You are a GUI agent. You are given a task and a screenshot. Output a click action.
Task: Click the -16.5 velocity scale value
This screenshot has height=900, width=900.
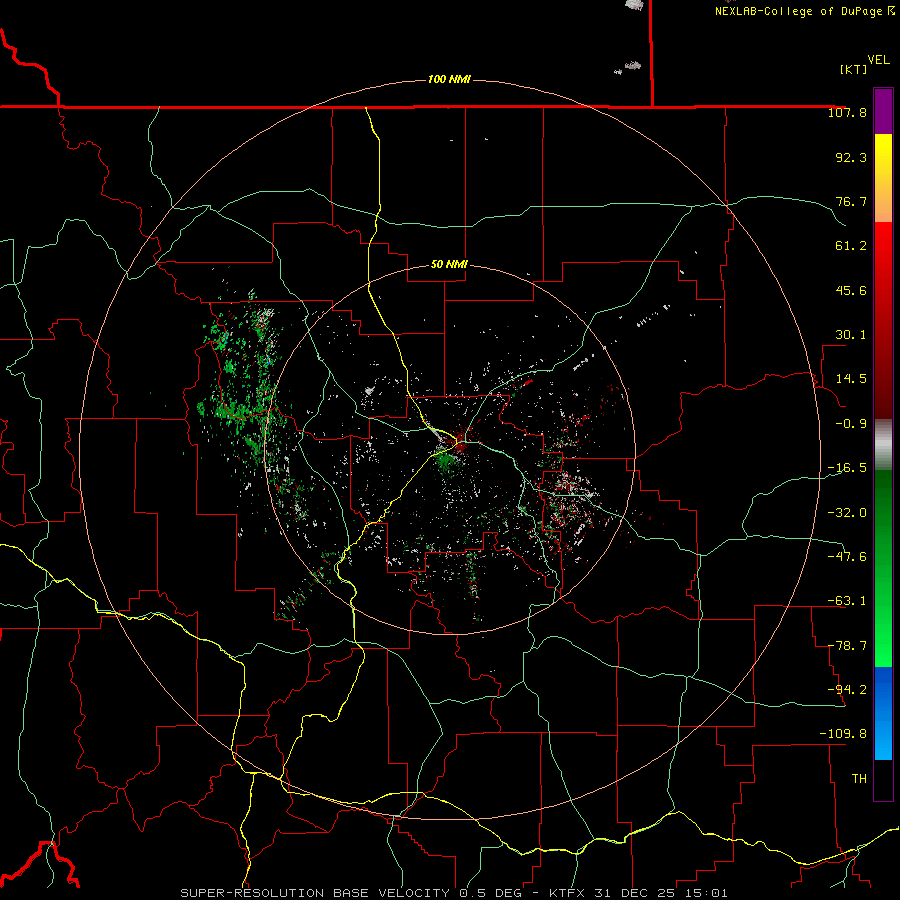click(847, 468)
